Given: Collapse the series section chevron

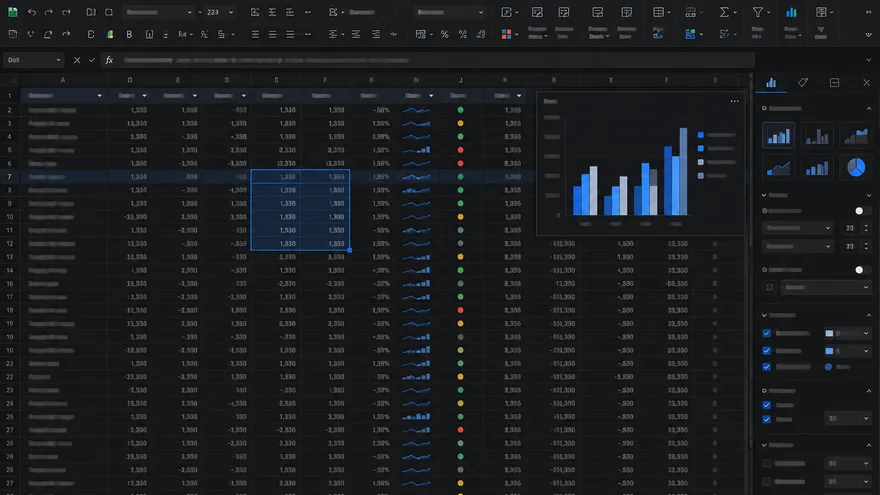Looking at the screenshot, I should pyautogui.click(x=869, y=315).
